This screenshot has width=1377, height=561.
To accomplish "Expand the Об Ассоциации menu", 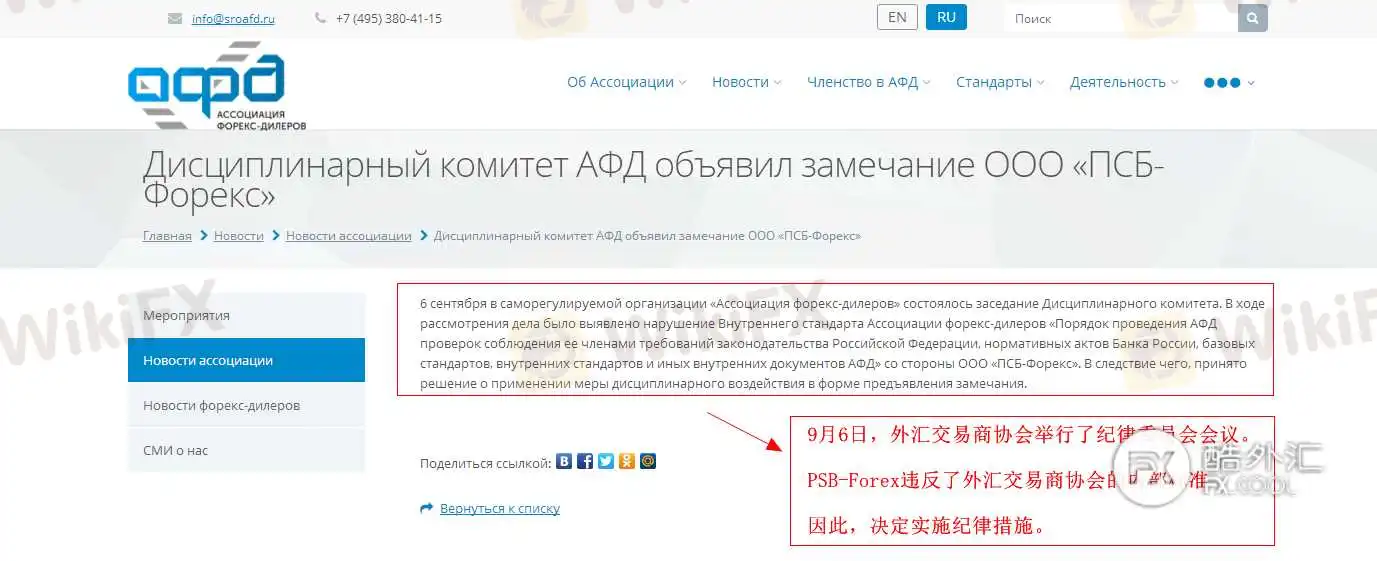I will 626,82.
